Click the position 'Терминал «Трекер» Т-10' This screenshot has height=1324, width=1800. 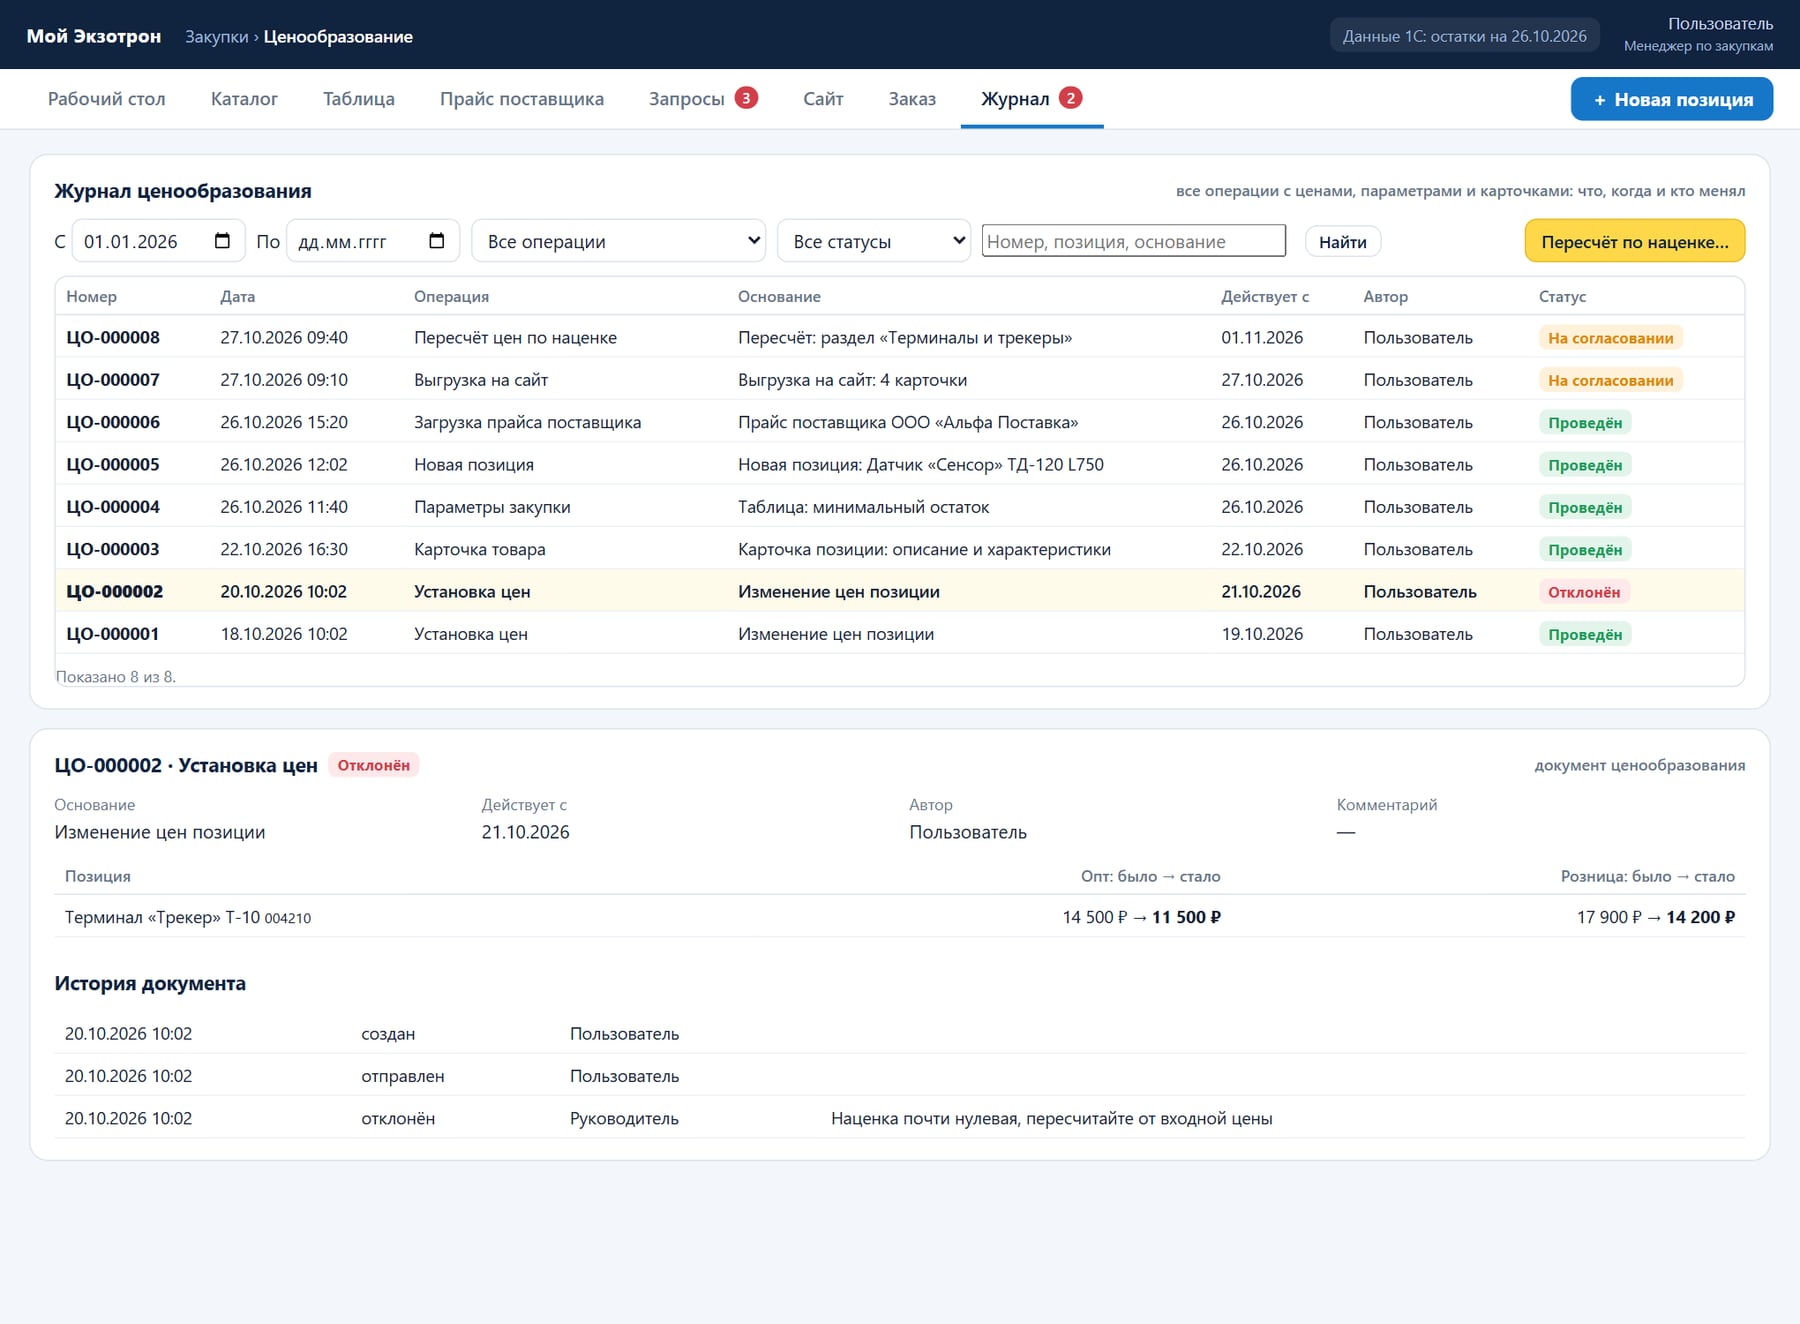[x=162, y=917]
